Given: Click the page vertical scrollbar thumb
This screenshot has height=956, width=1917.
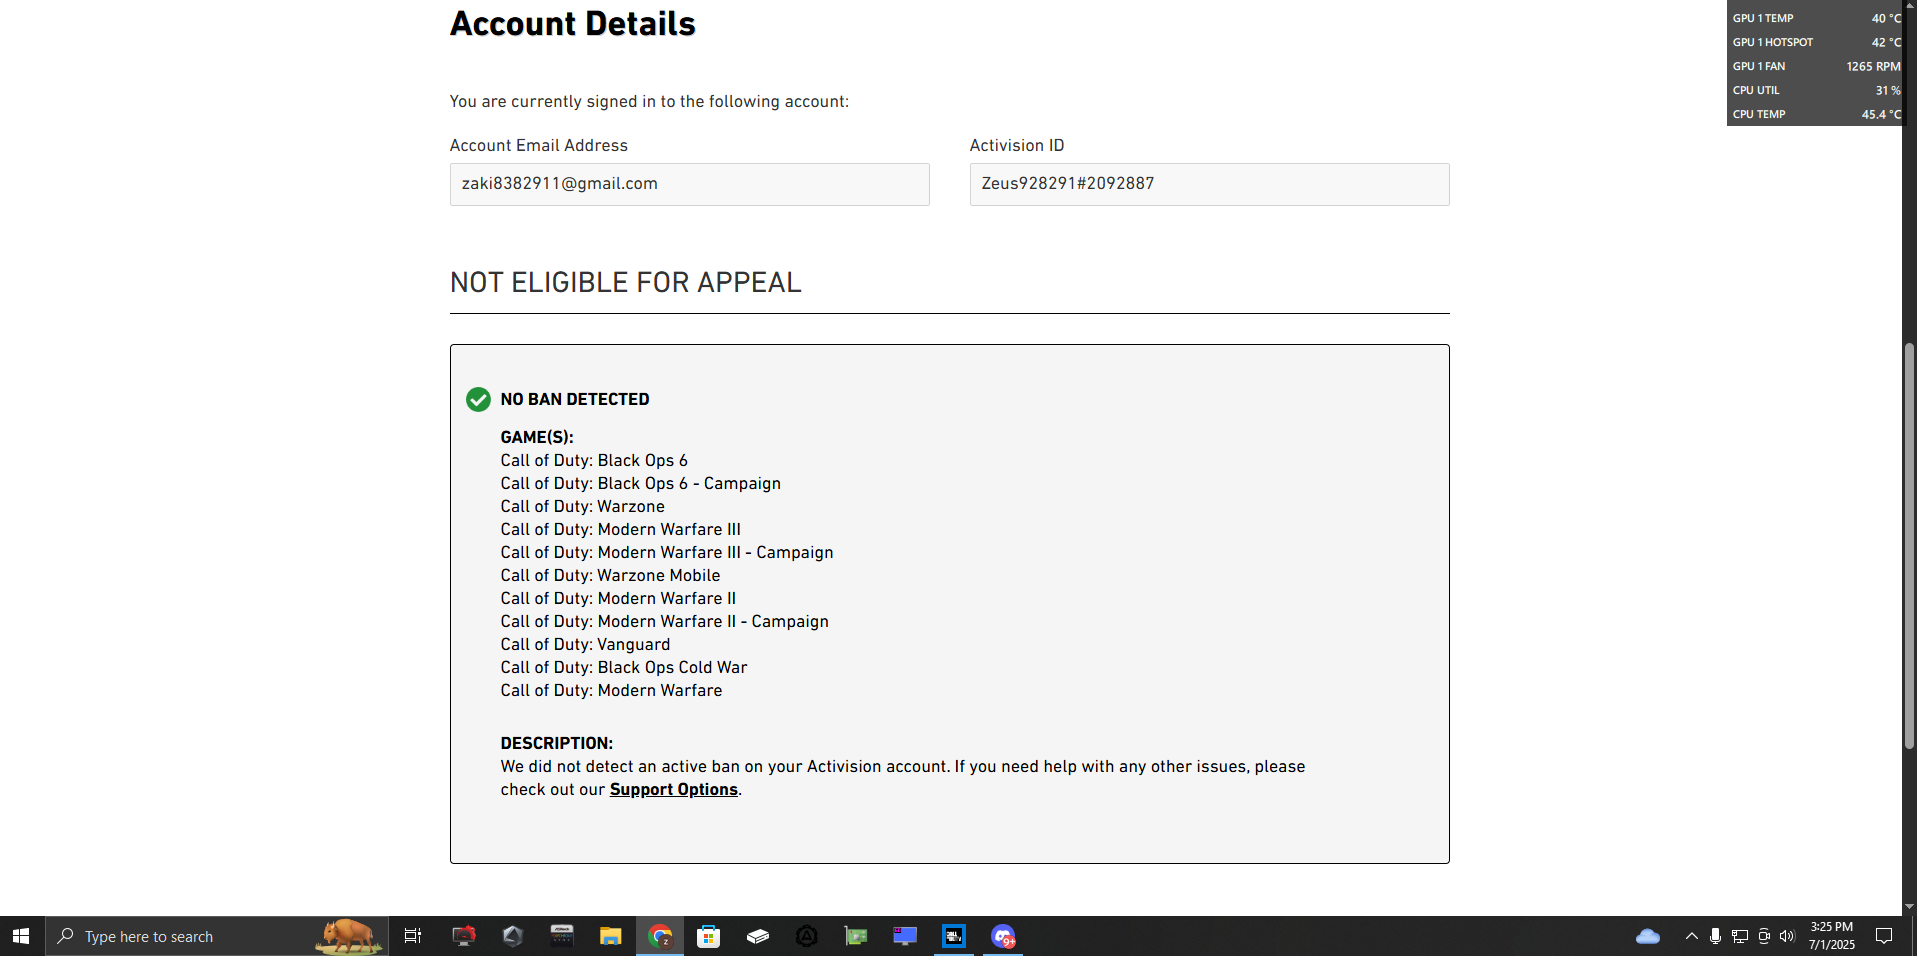Looking at the screenshot, I should click(x=1909, y=546).
